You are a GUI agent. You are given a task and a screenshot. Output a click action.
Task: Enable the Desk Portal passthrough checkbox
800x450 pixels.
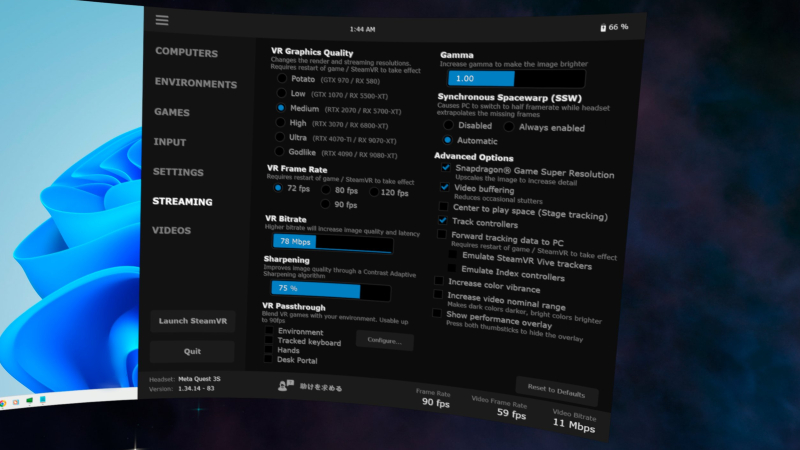pyautogui.click(x=269, y=360)
